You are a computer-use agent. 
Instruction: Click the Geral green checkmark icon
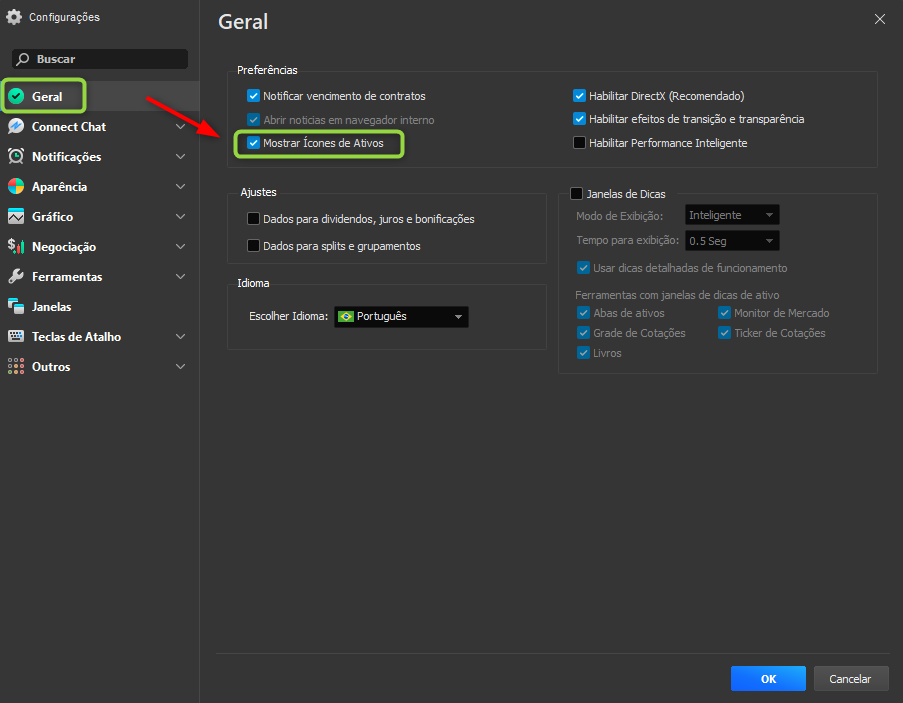tap(16, 96)
